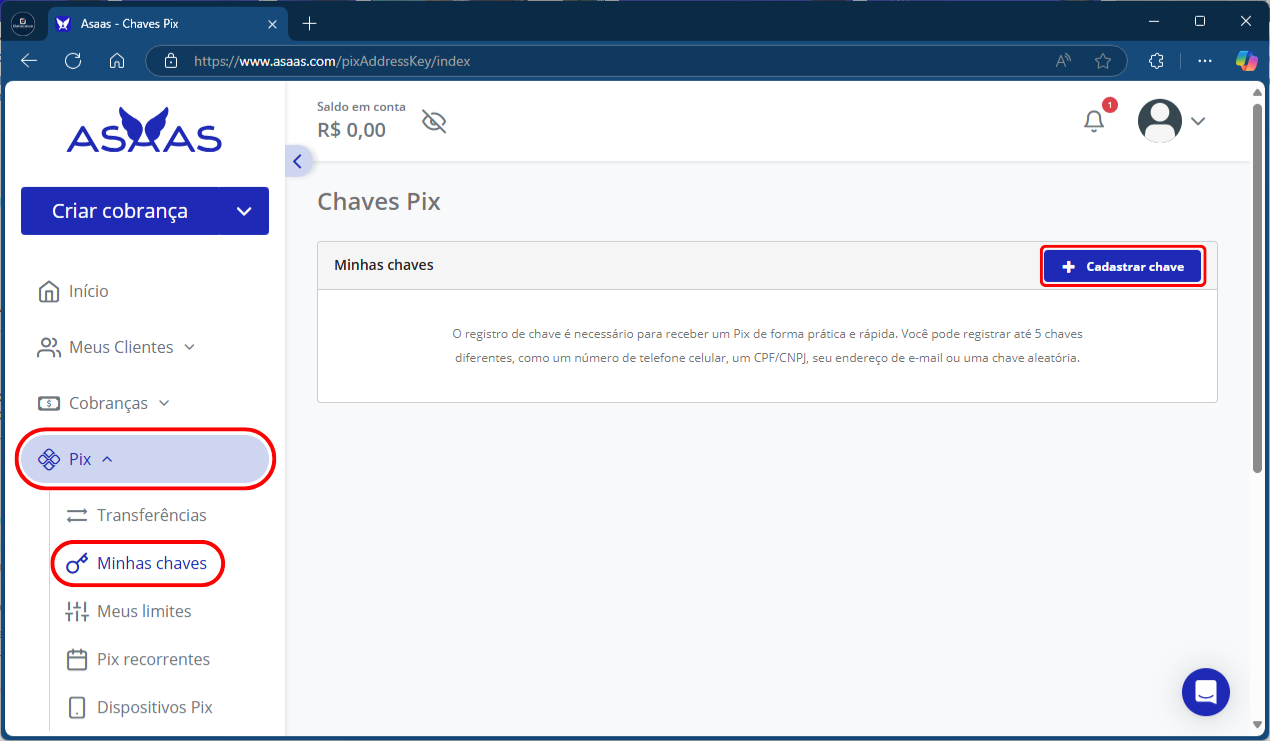1270x741 pixels.
Task: Toggle account balance visibility eye icon
Action: (x=434, y=122)
